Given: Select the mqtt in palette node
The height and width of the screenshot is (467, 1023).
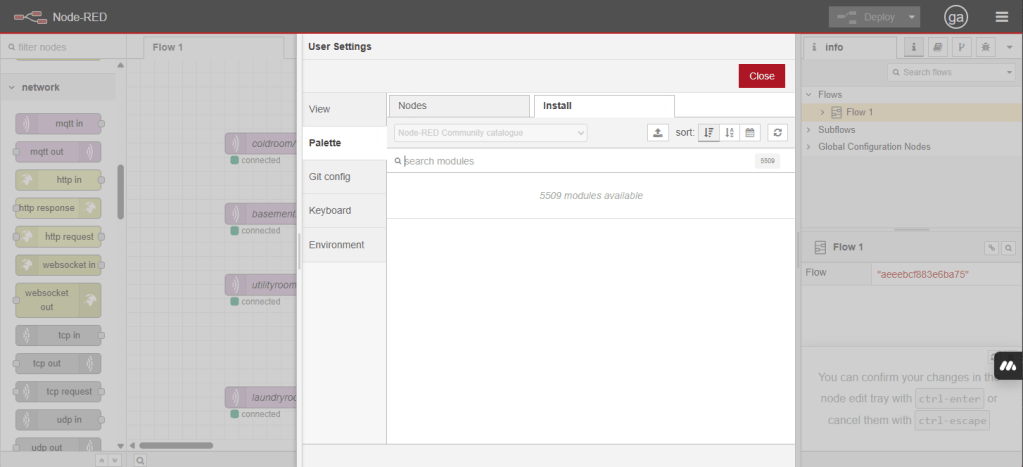Looking at the screenshot, I should pyautogui.click(x=58, y=123).
